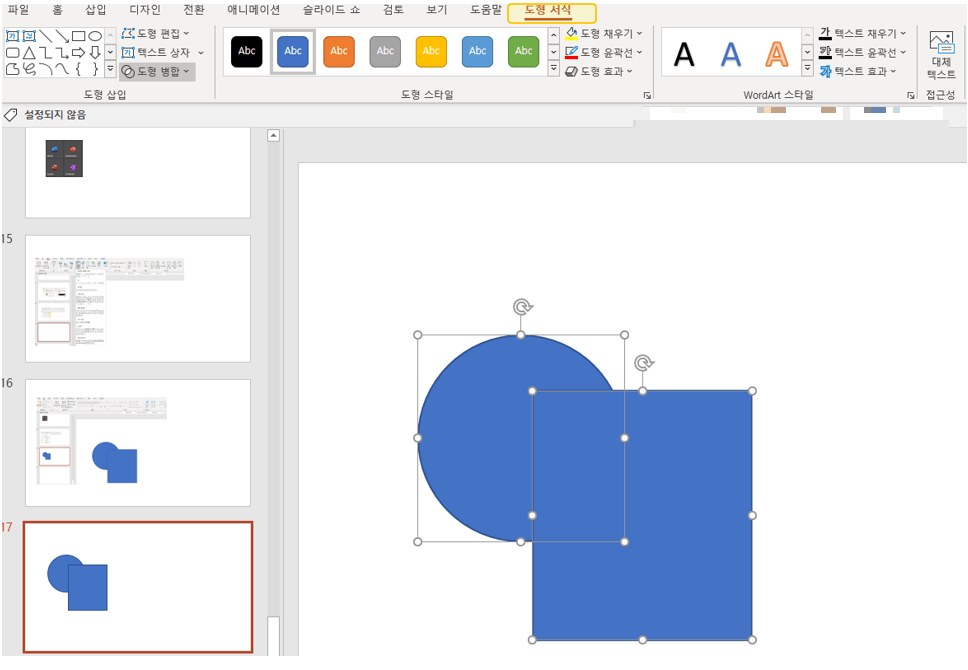Pick the Line Arrow shape
This screenshot has height=670, width=968.
[62, 36]
